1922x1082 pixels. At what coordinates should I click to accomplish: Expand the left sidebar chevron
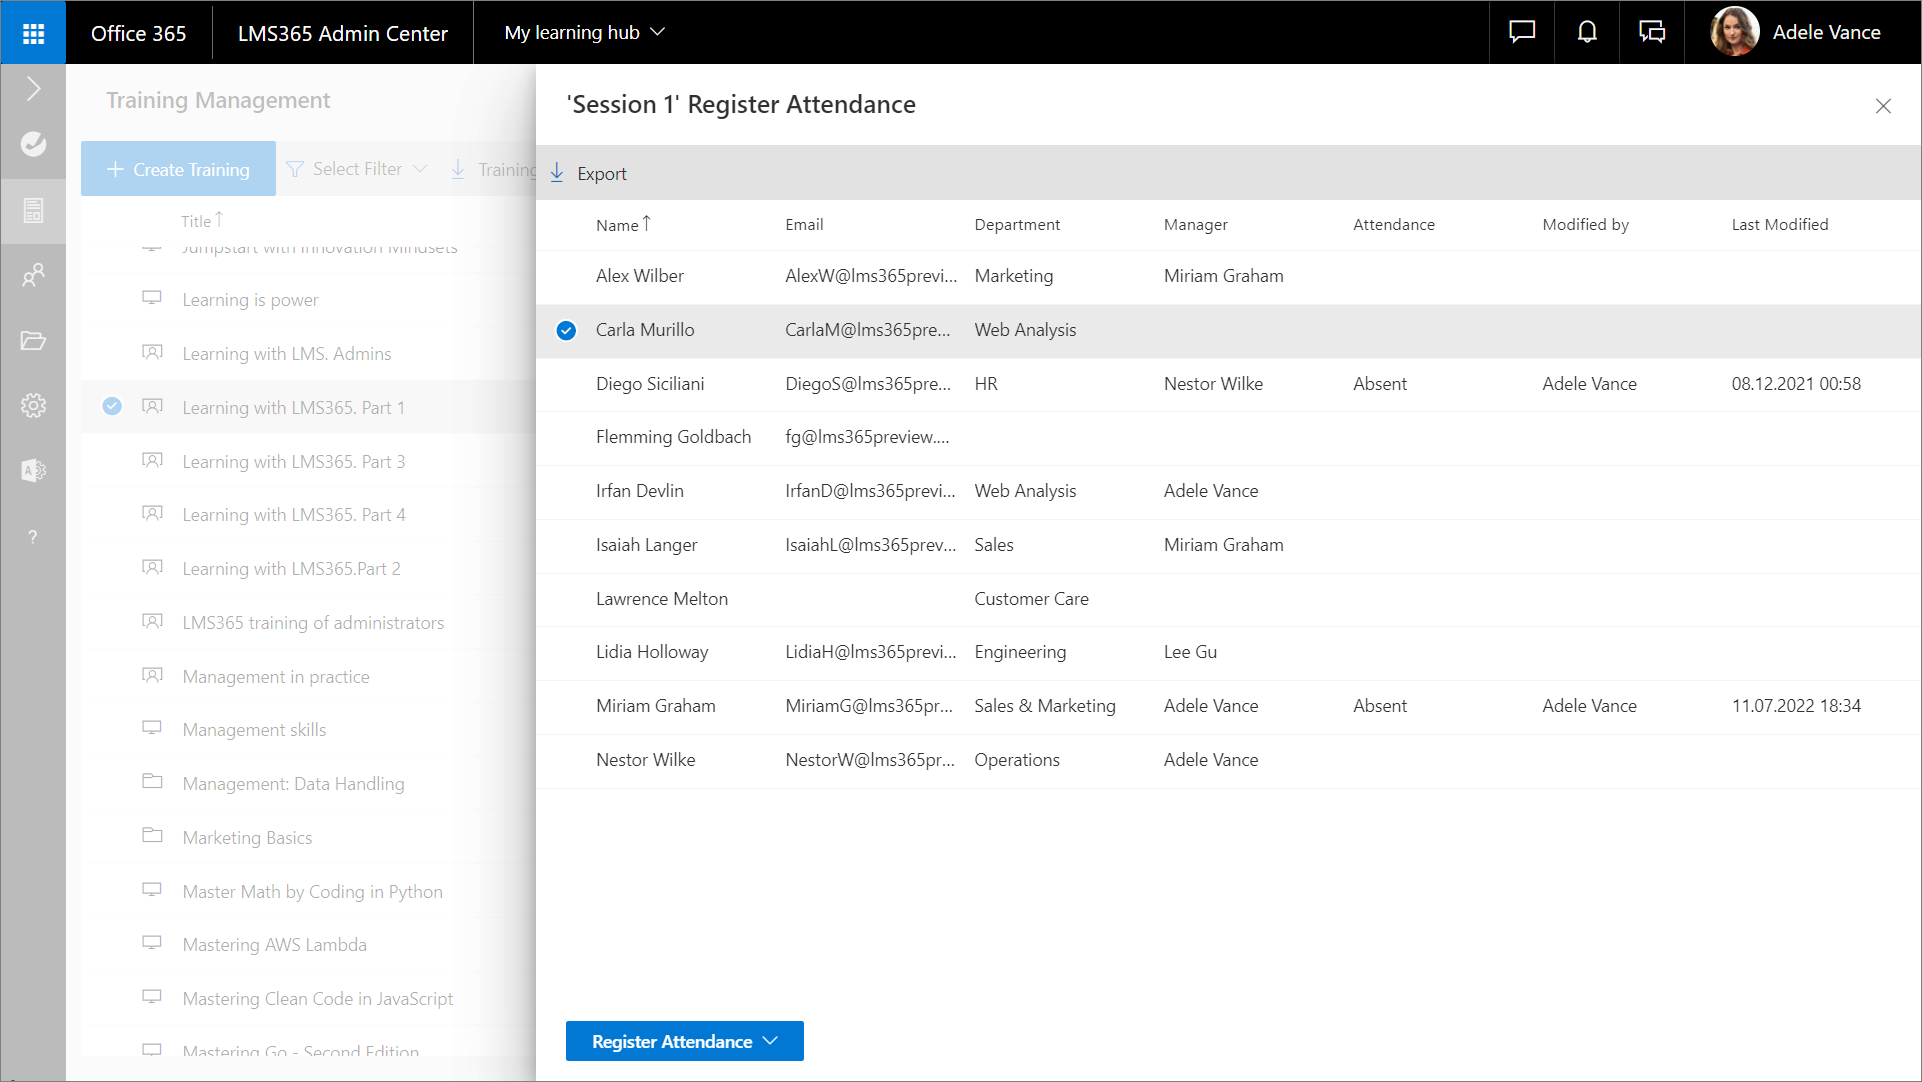(x=33, y=89)
